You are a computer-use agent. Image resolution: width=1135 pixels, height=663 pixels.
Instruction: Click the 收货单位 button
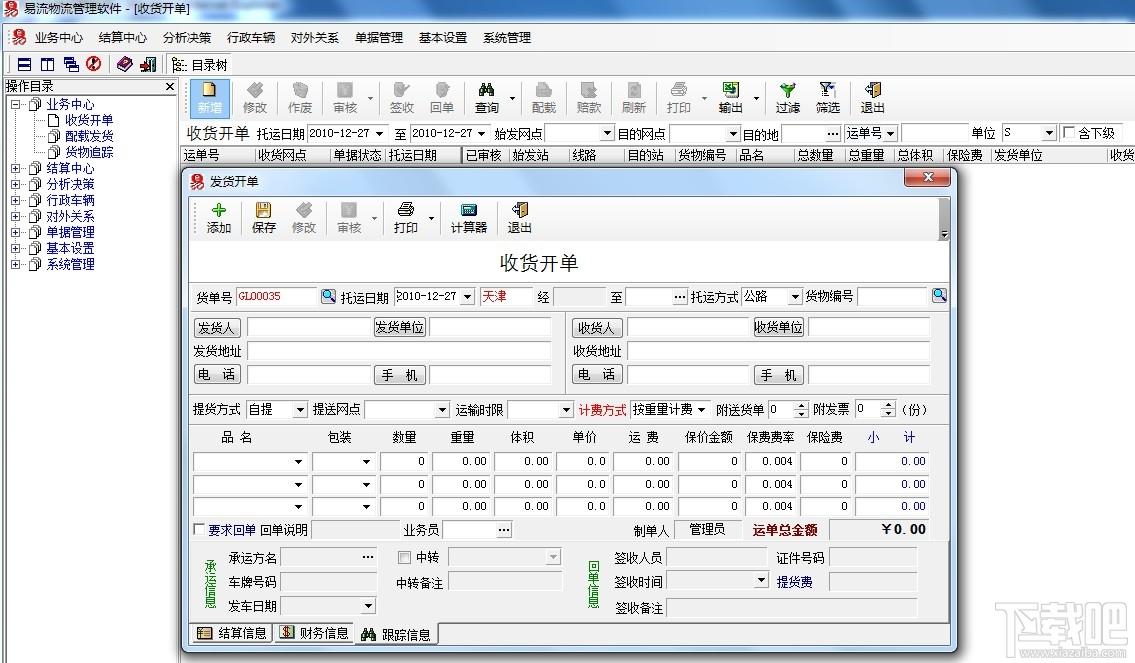pyautogui.click(x=779, y=327)
